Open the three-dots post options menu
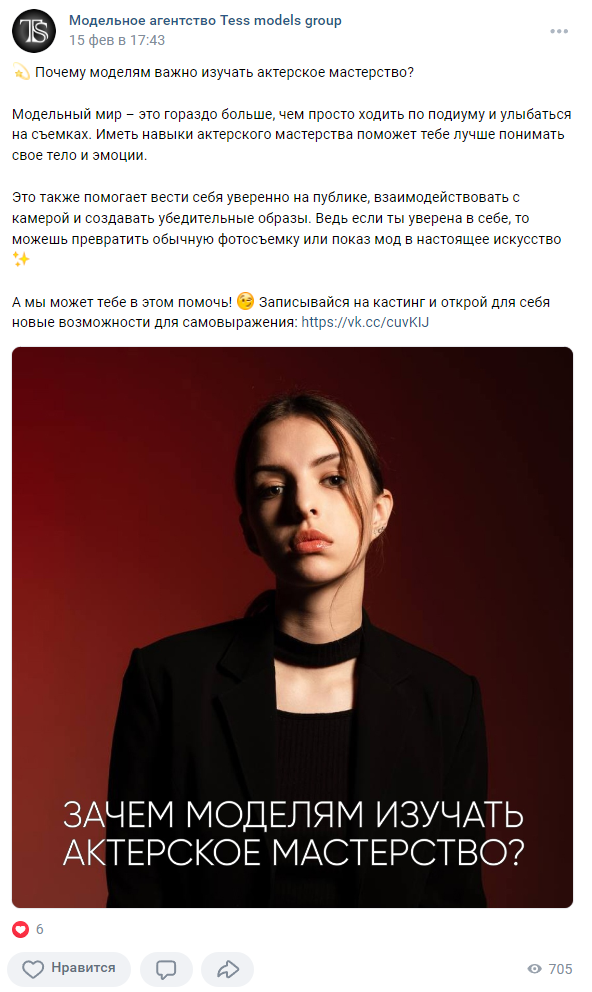592x992 pixels. pos(558,31)
